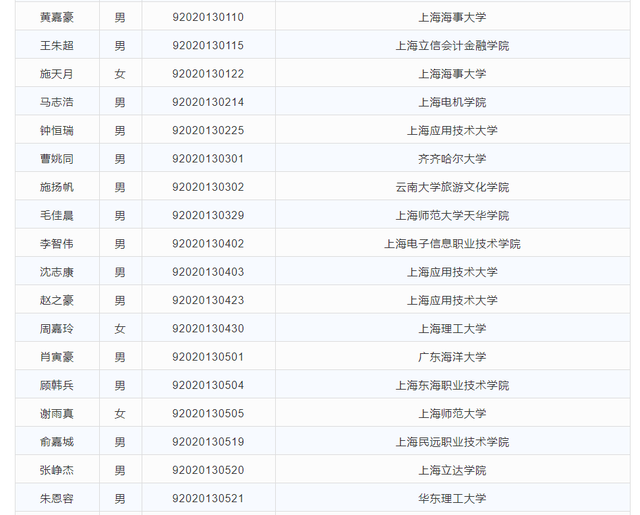The width and height of the screenshot is (640, 515).
Task: Select the name 张峥杰
Action: coord(57,470)
